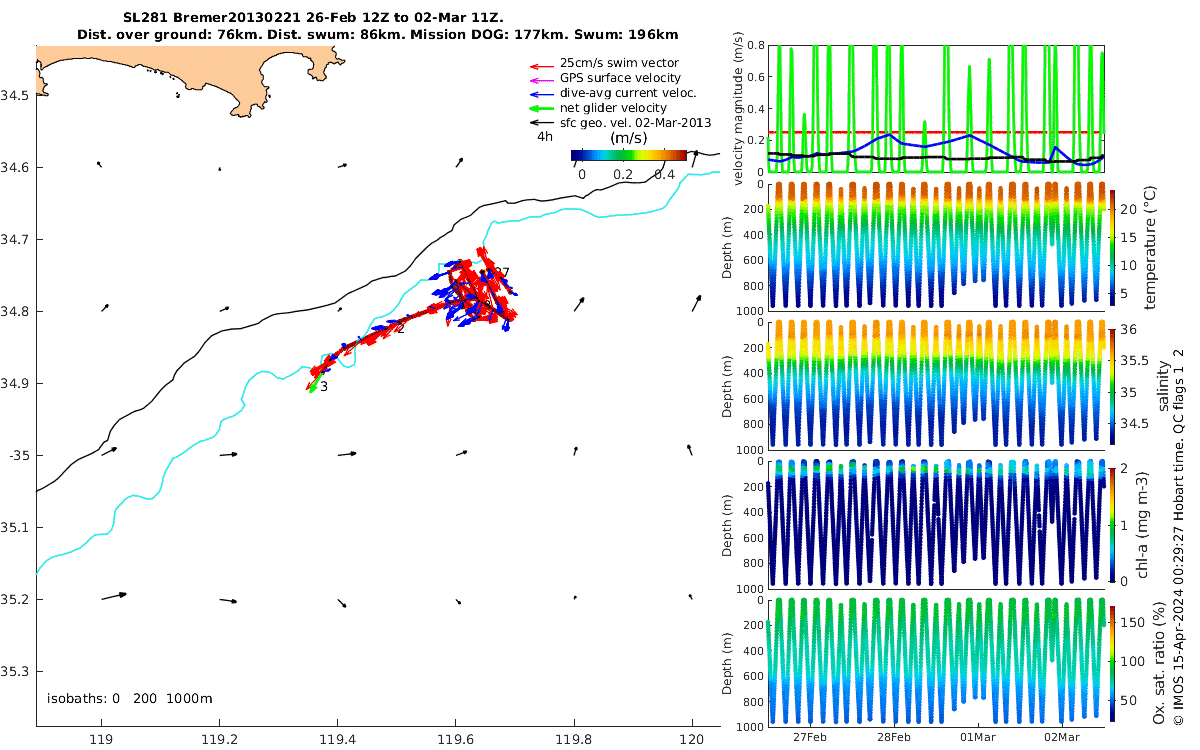Image resolution: width=1200 pixels, height=750 pixels.
Task: Click the '02Mar' time axis tick label
Action: 1062,737
